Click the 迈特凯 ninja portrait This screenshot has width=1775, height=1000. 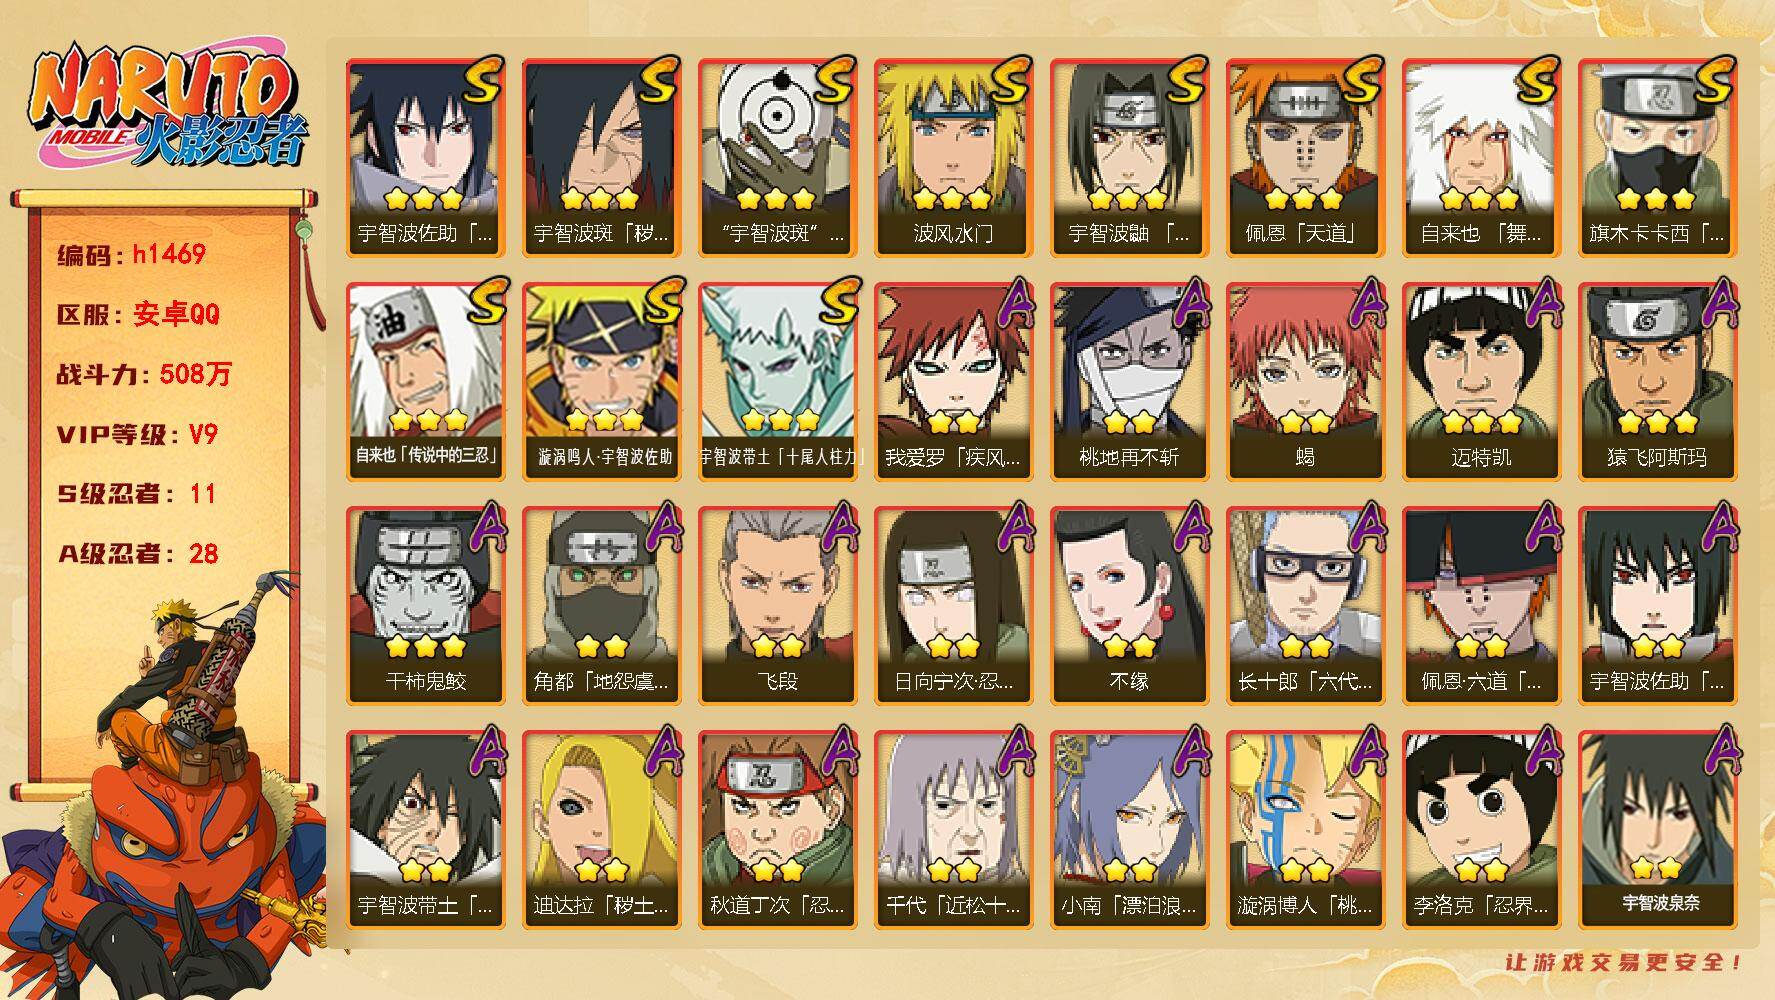point(1481,382)
